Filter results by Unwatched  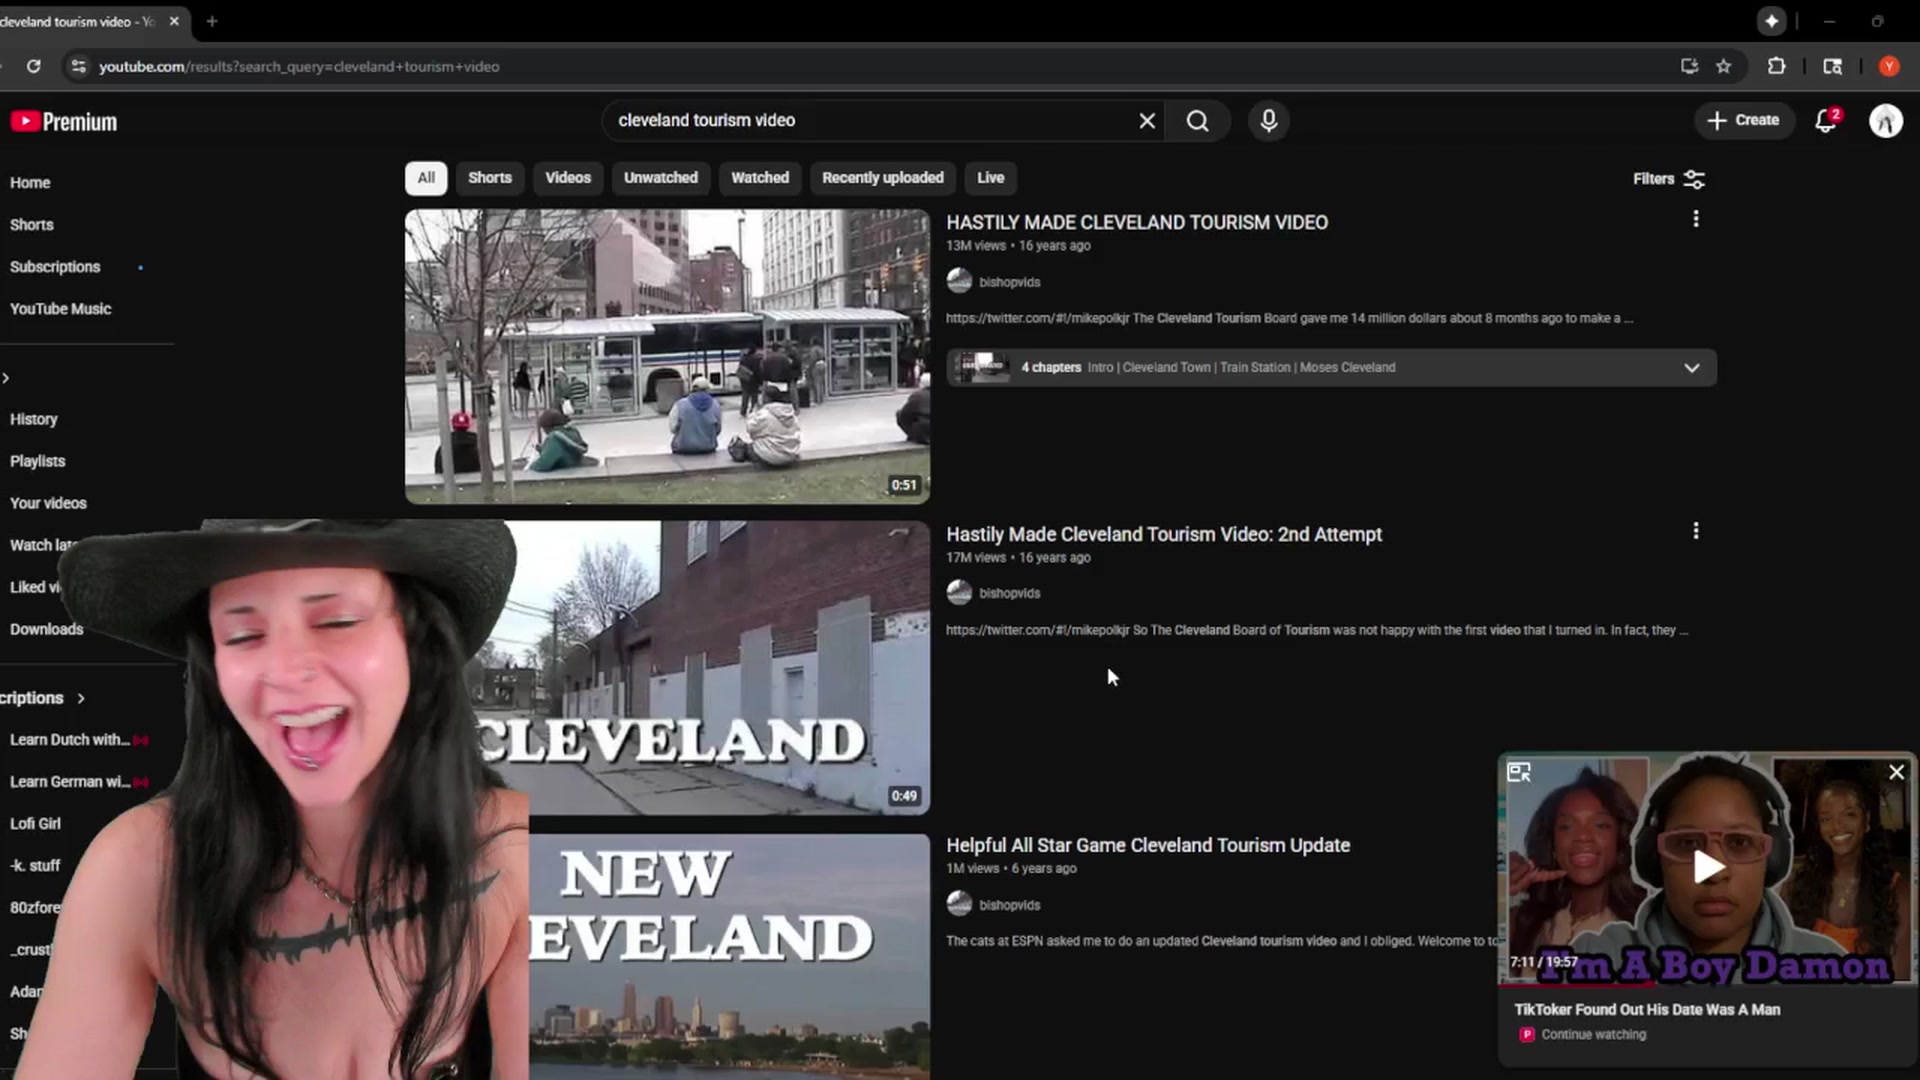pyautogui.click(x=661, y=178)
